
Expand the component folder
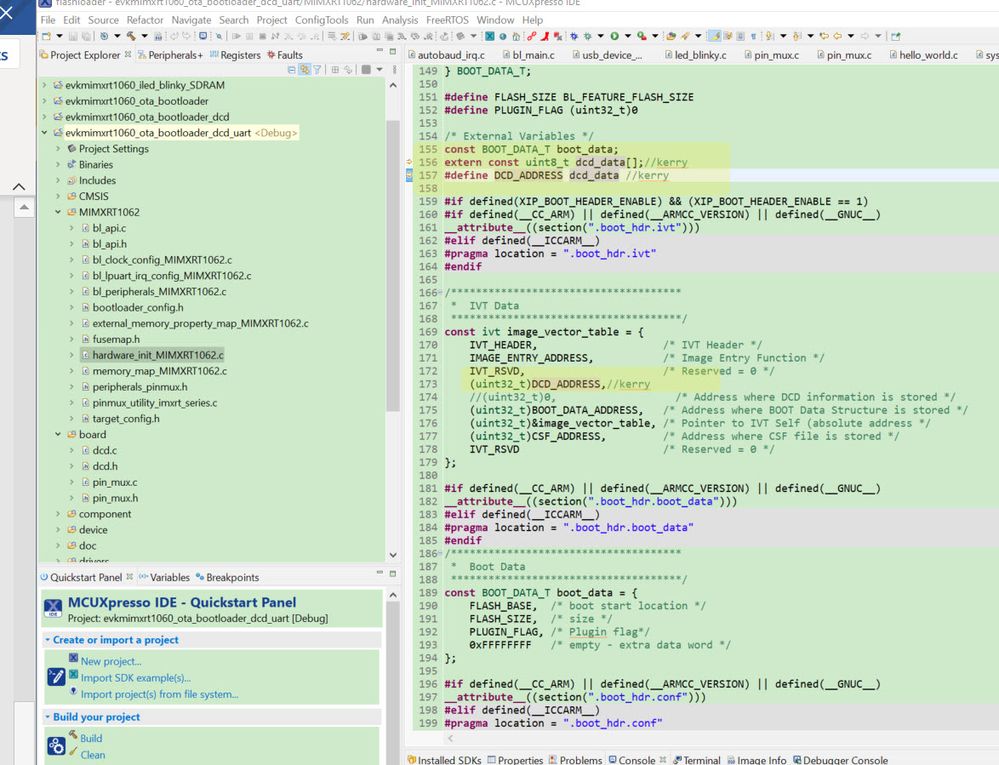pyautogui.click(x=58, y=514)
